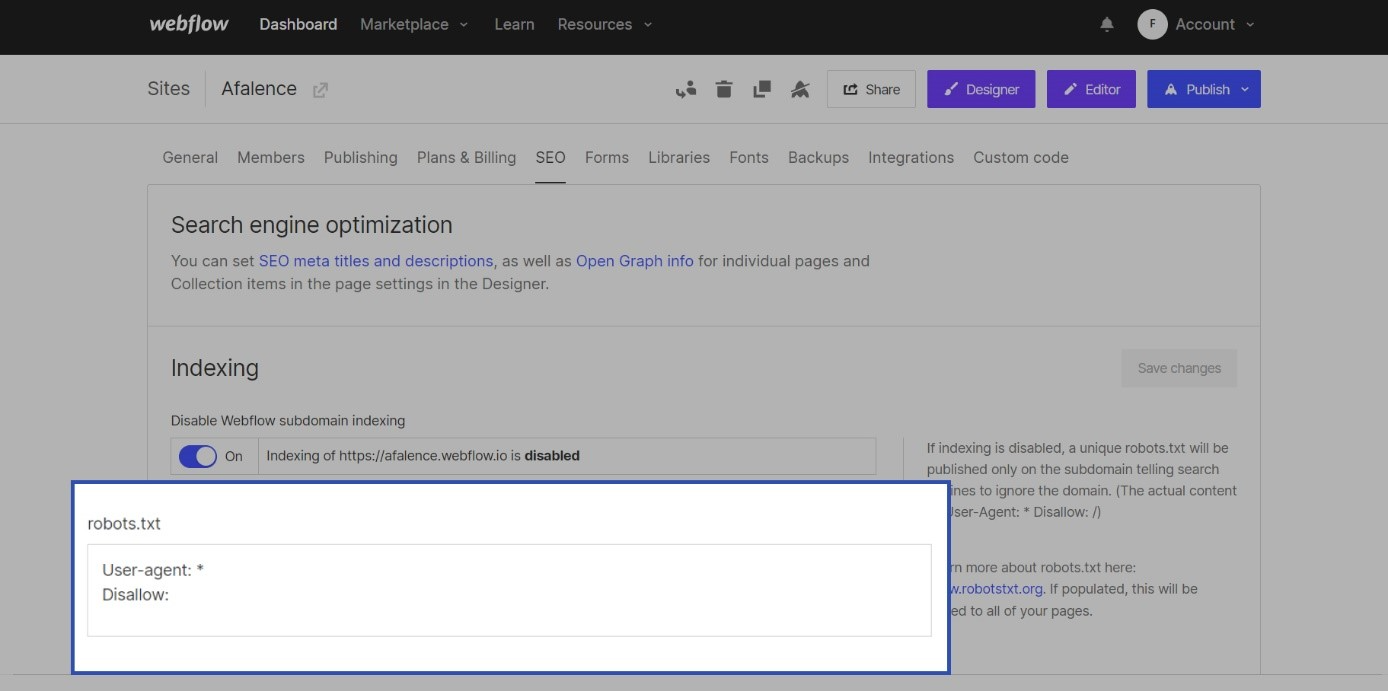Open the Afalence site external link icon
Viewport: 1388px width, 691px height.
[x=320, y=90]
